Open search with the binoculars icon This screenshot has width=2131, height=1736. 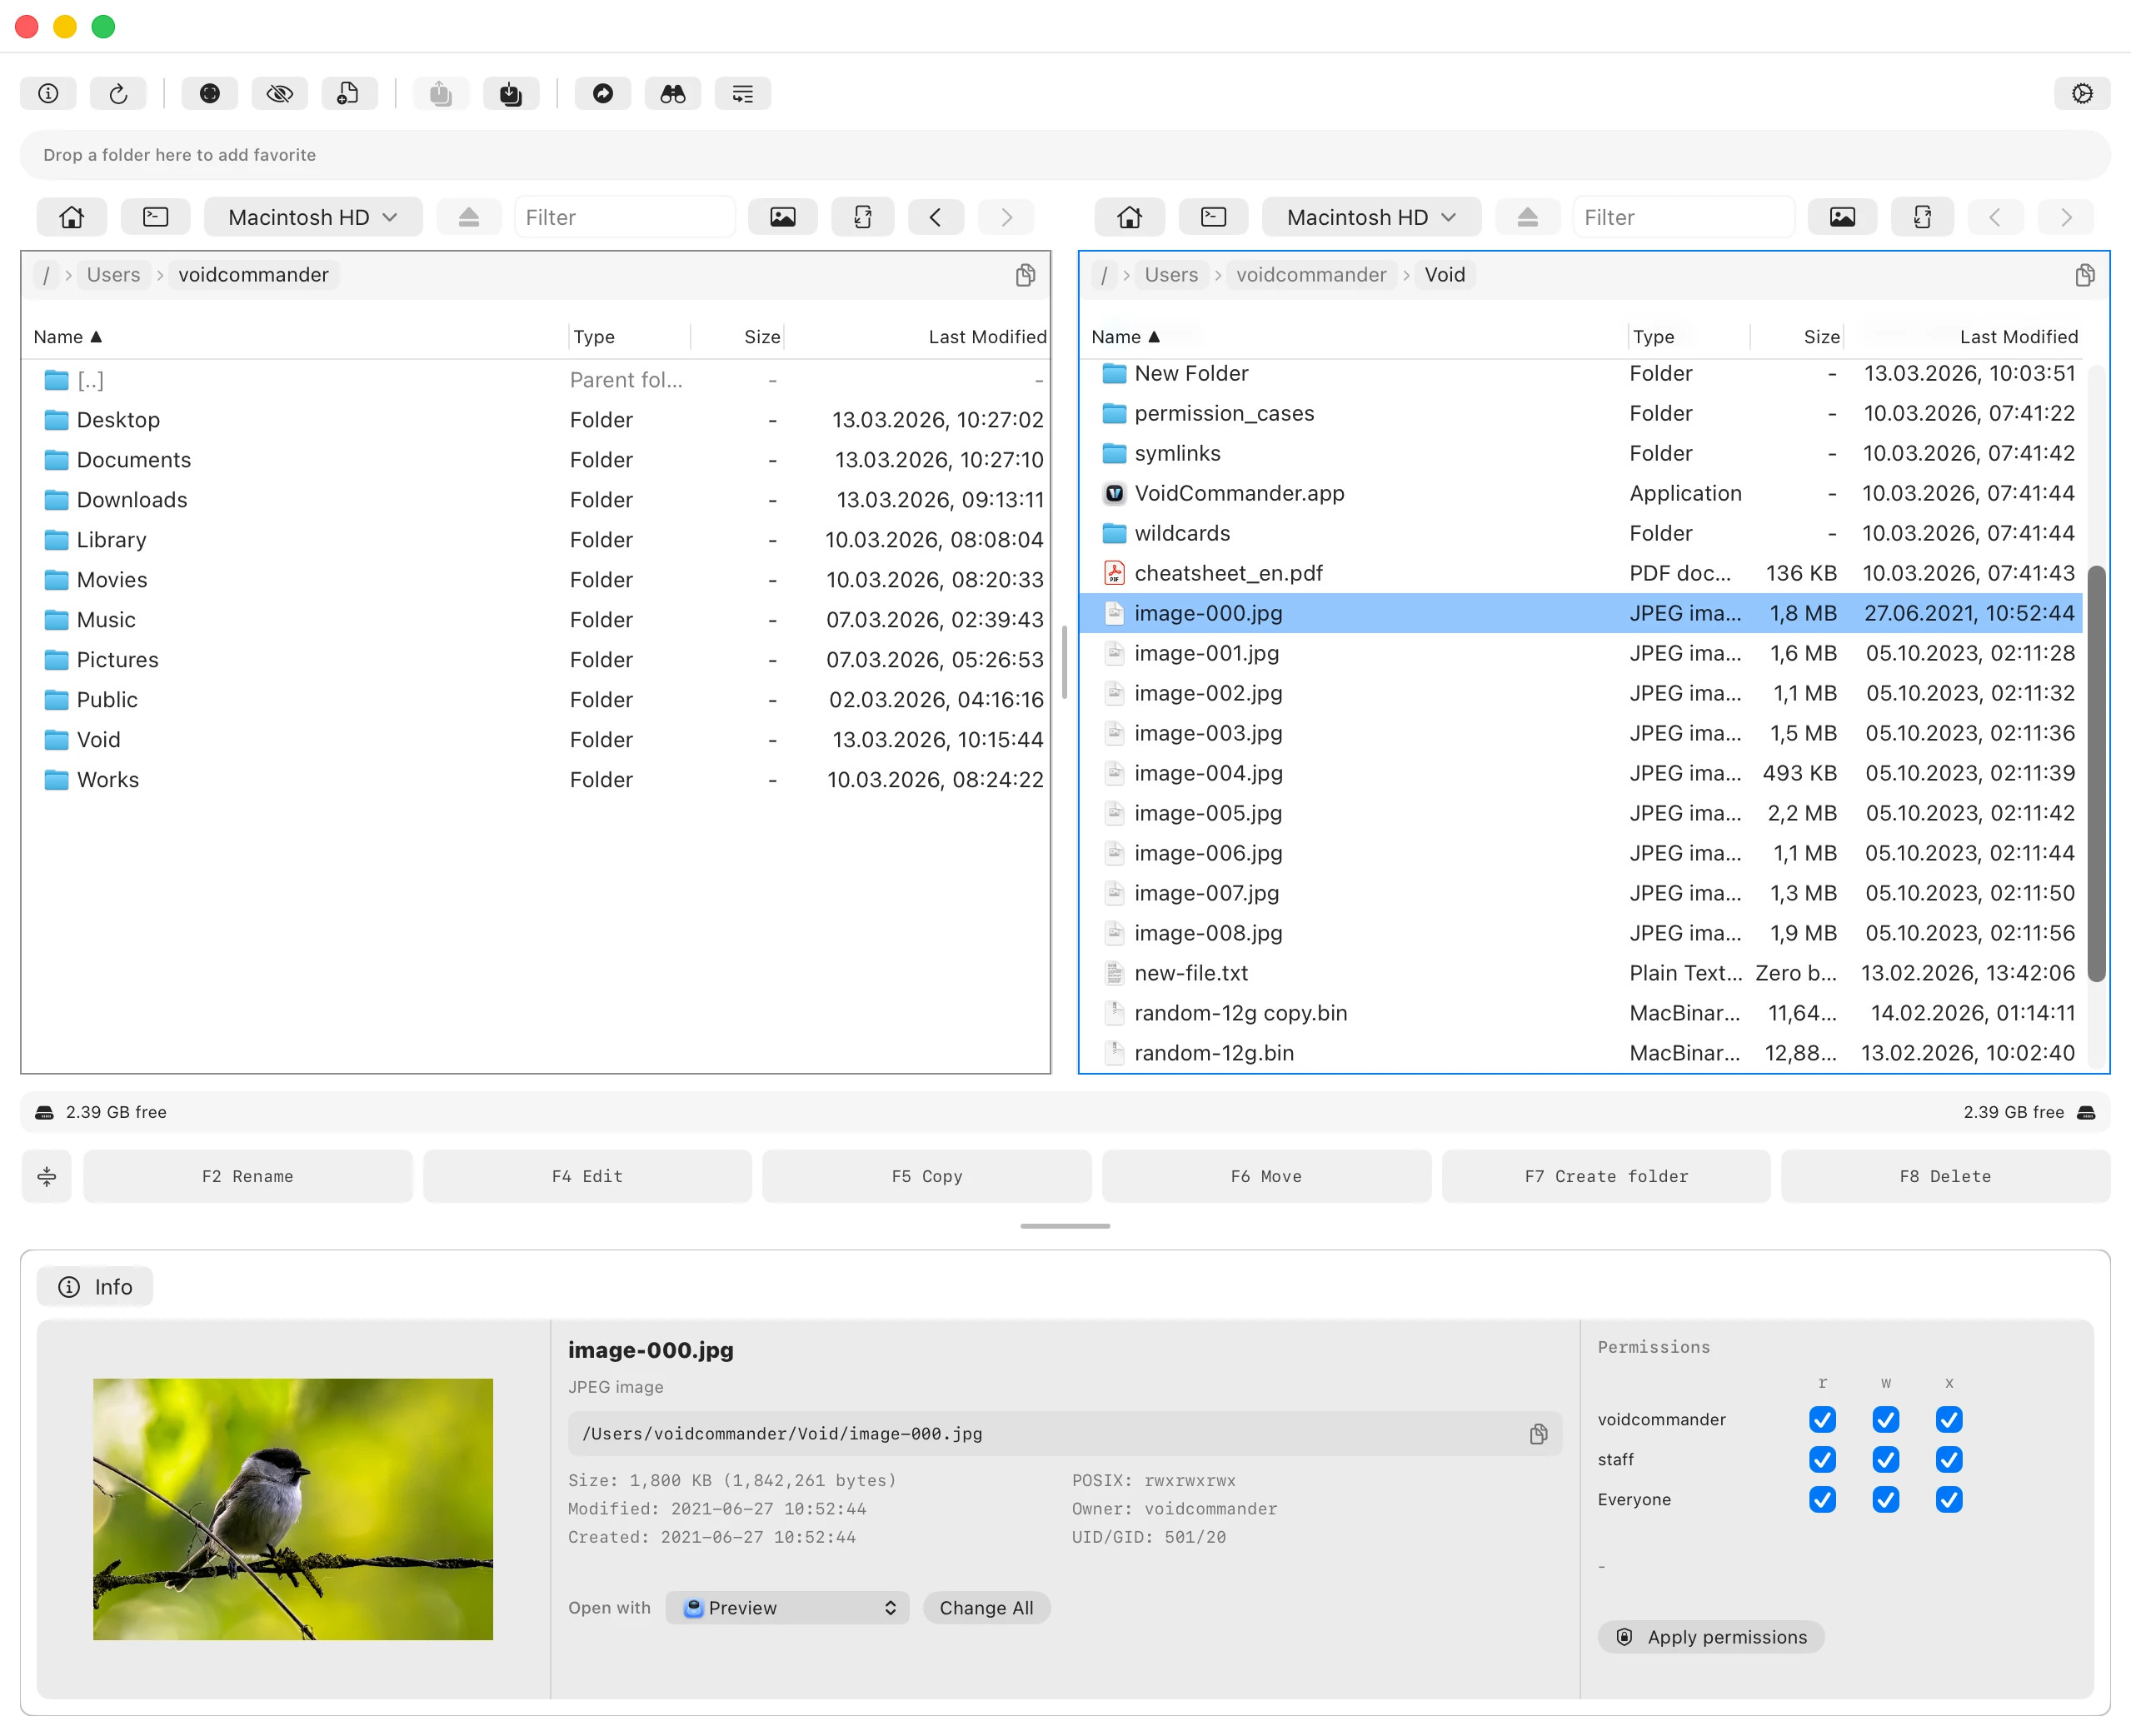pos(672,94)
